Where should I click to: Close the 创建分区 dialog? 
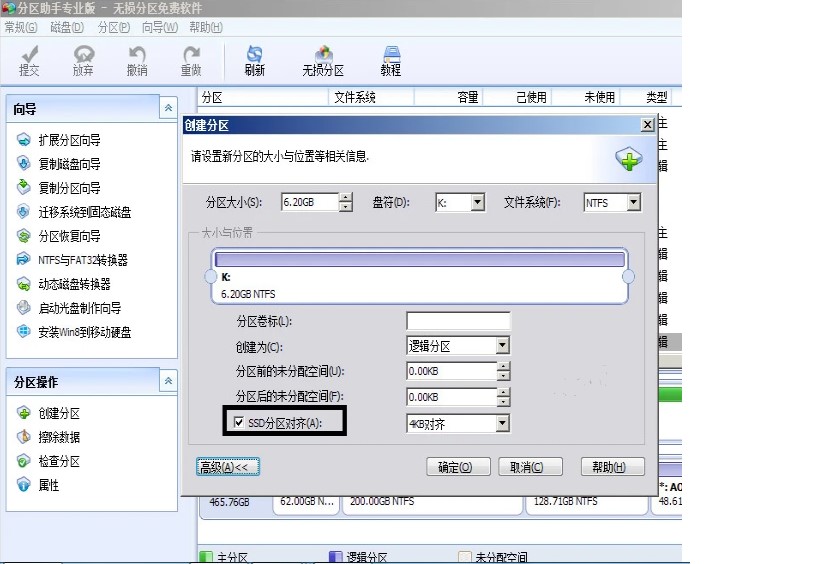click(648, 125)
